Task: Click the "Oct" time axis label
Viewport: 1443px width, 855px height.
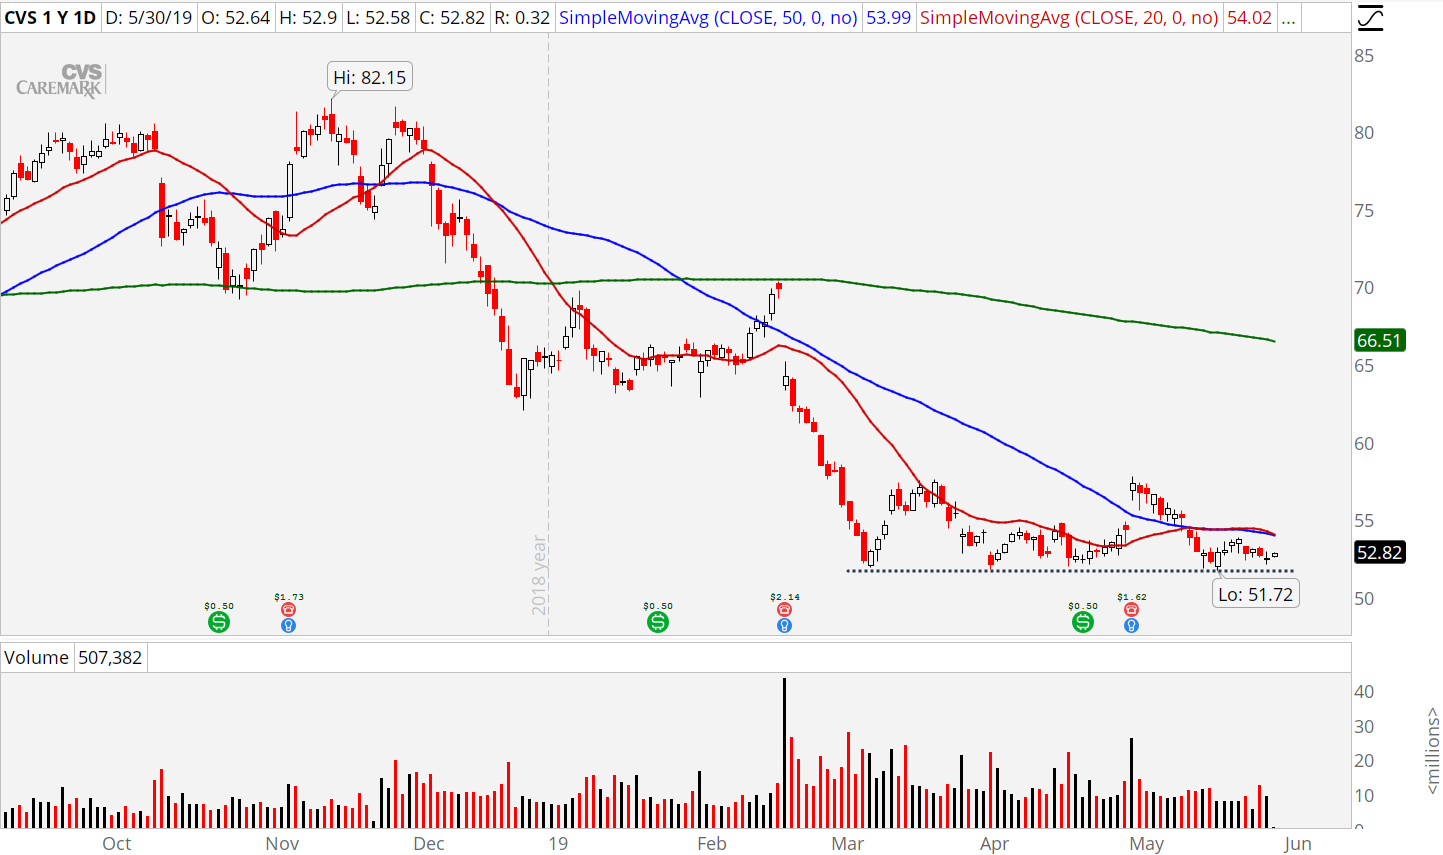Action: click(117, 844)
